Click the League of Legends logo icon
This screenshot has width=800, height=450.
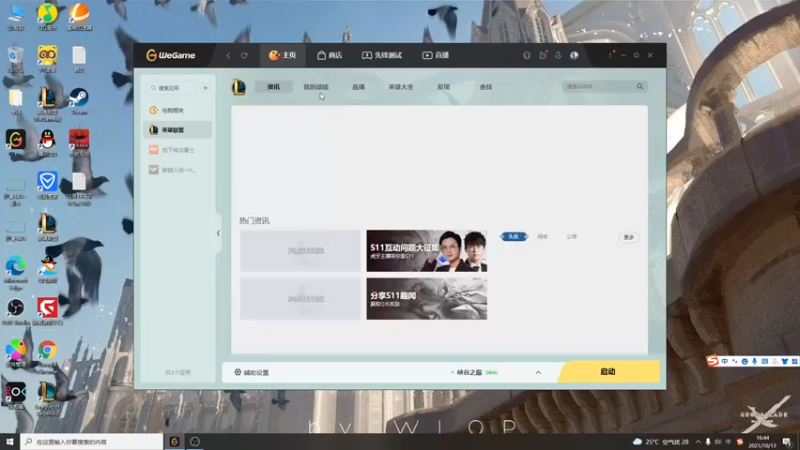(239, 87)
